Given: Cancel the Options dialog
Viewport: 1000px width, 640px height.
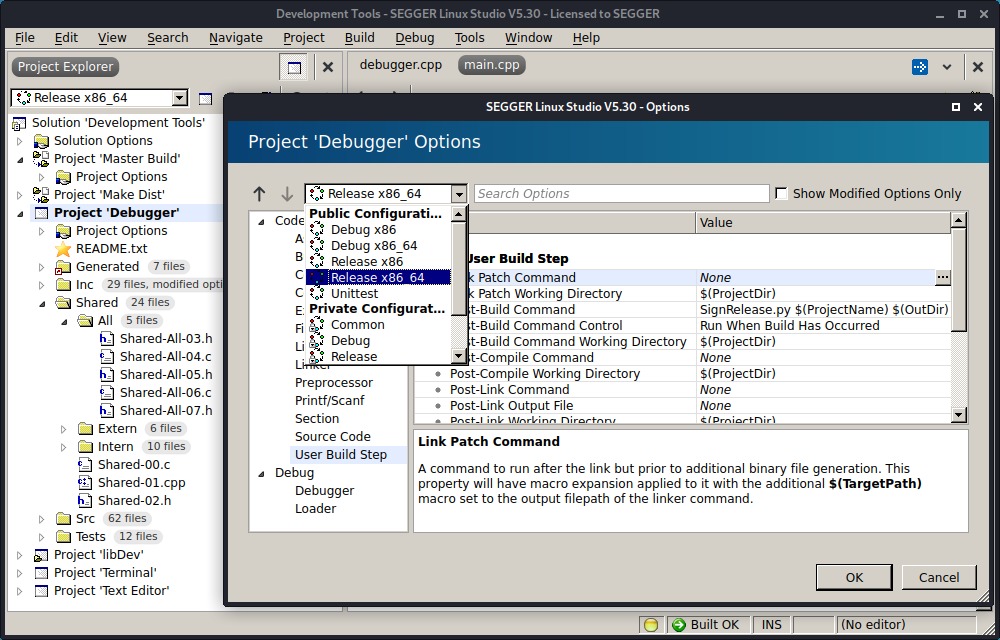Looking at the screenshot, I should [939, 578].
